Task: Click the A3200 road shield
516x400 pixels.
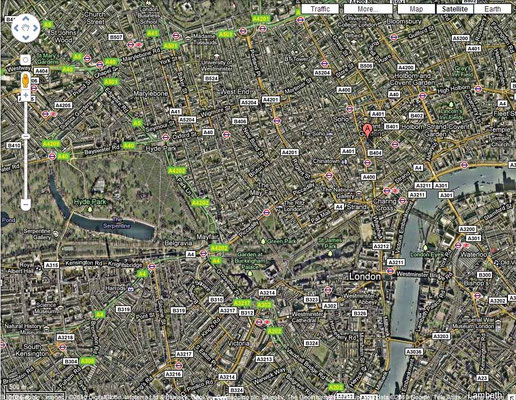Action: [x=467, y=229]
